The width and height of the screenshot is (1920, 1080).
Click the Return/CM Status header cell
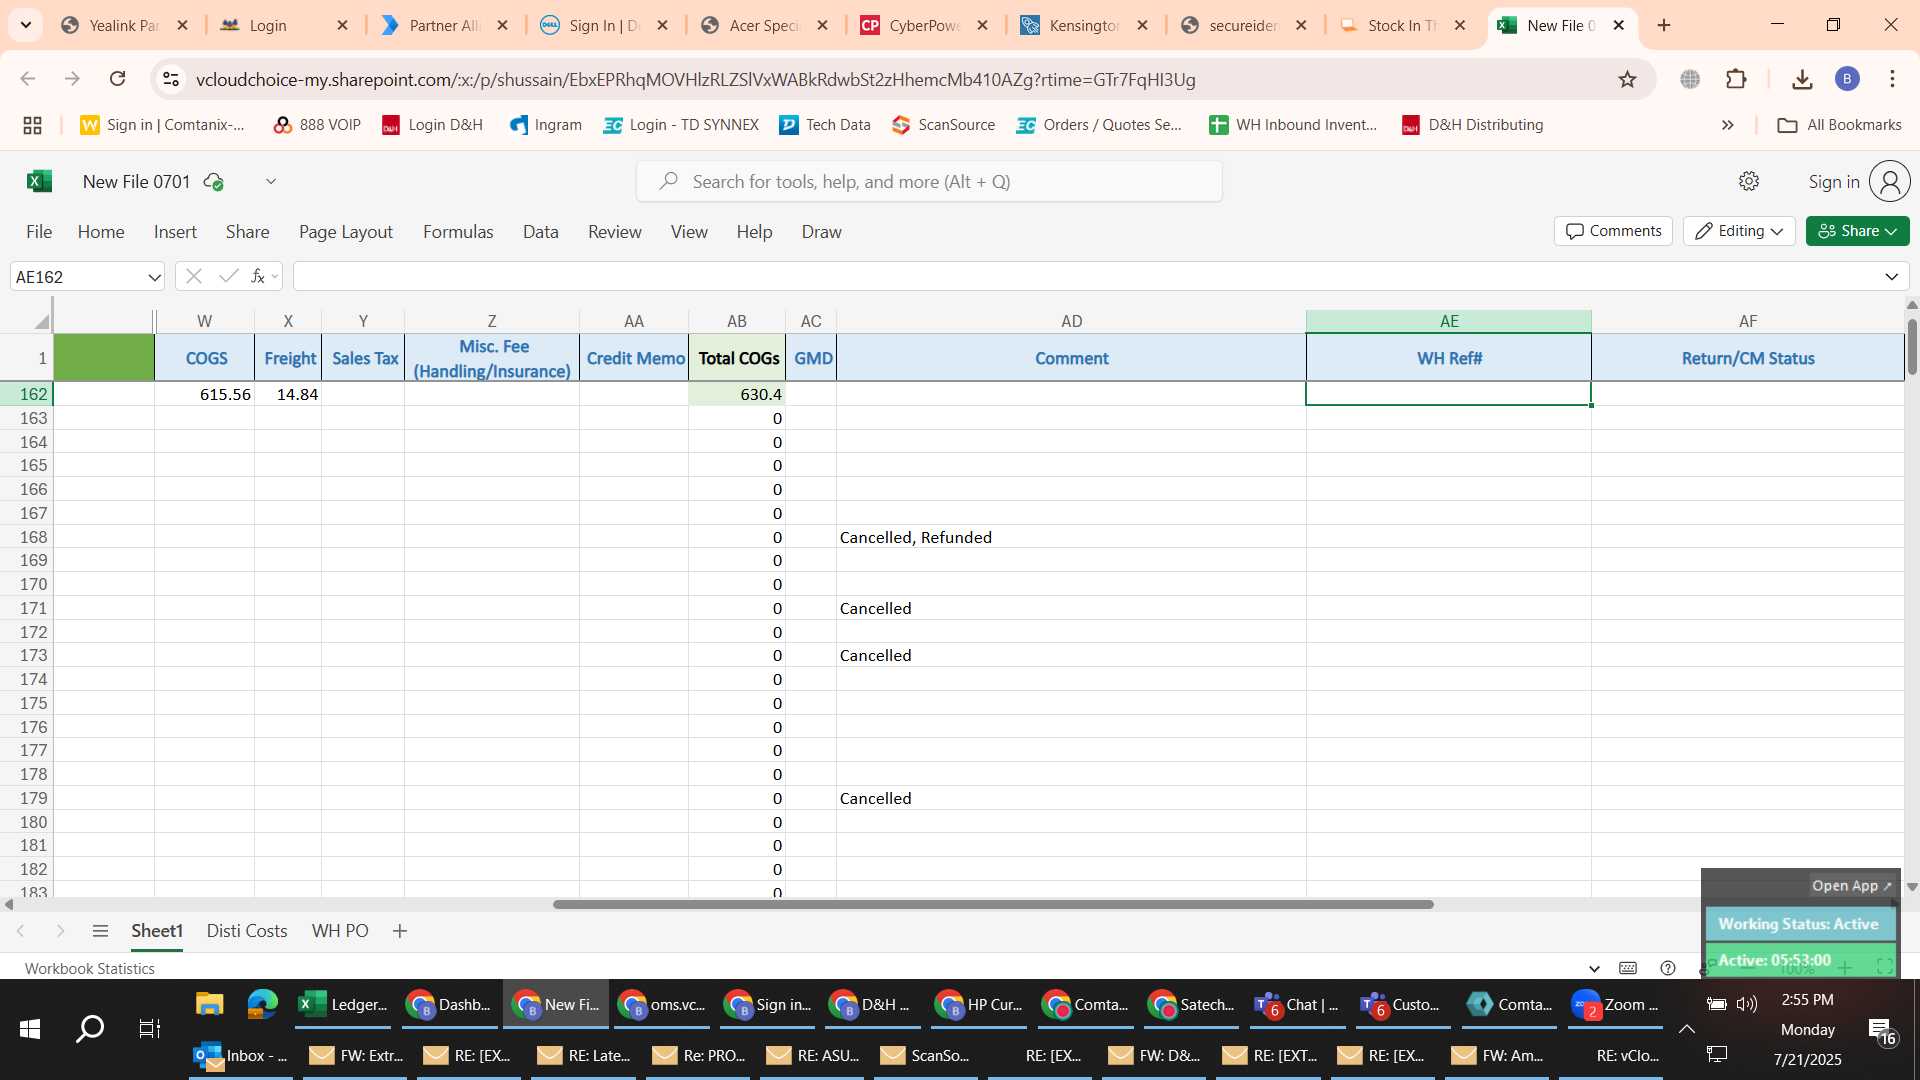[x=1747, y=358]
